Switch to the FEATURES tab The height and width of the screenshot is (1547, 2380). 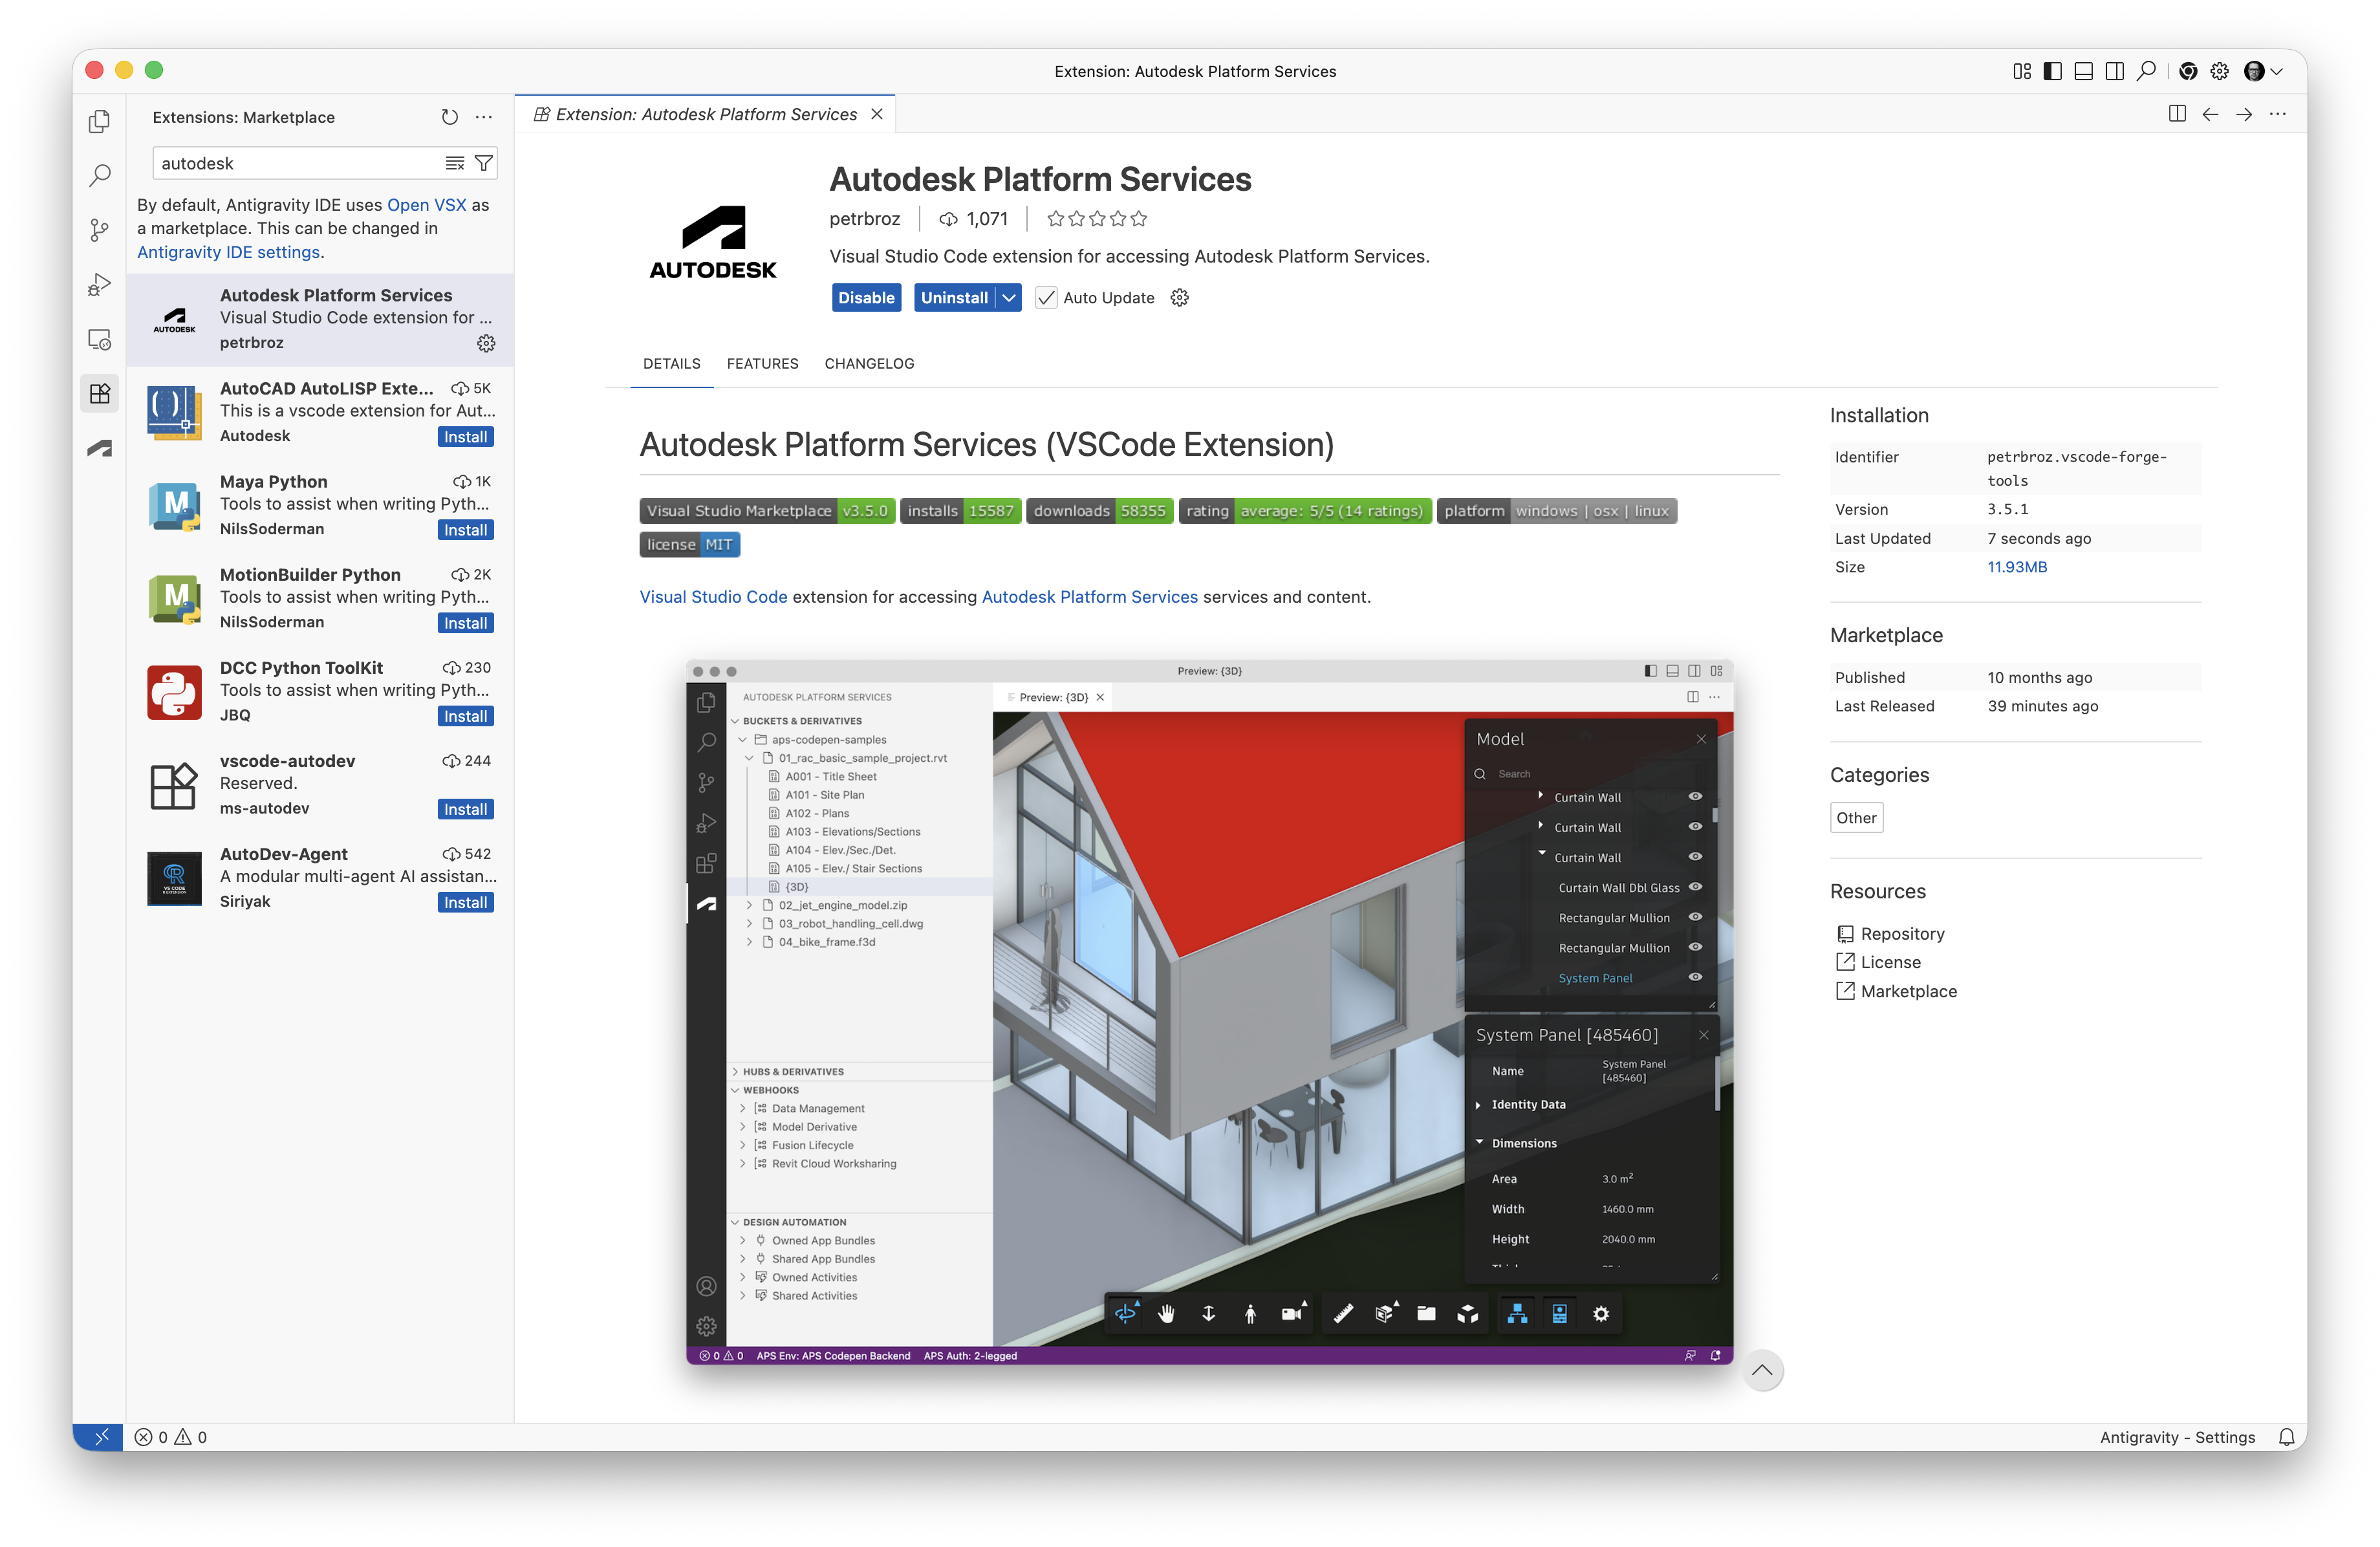(762, 364)
